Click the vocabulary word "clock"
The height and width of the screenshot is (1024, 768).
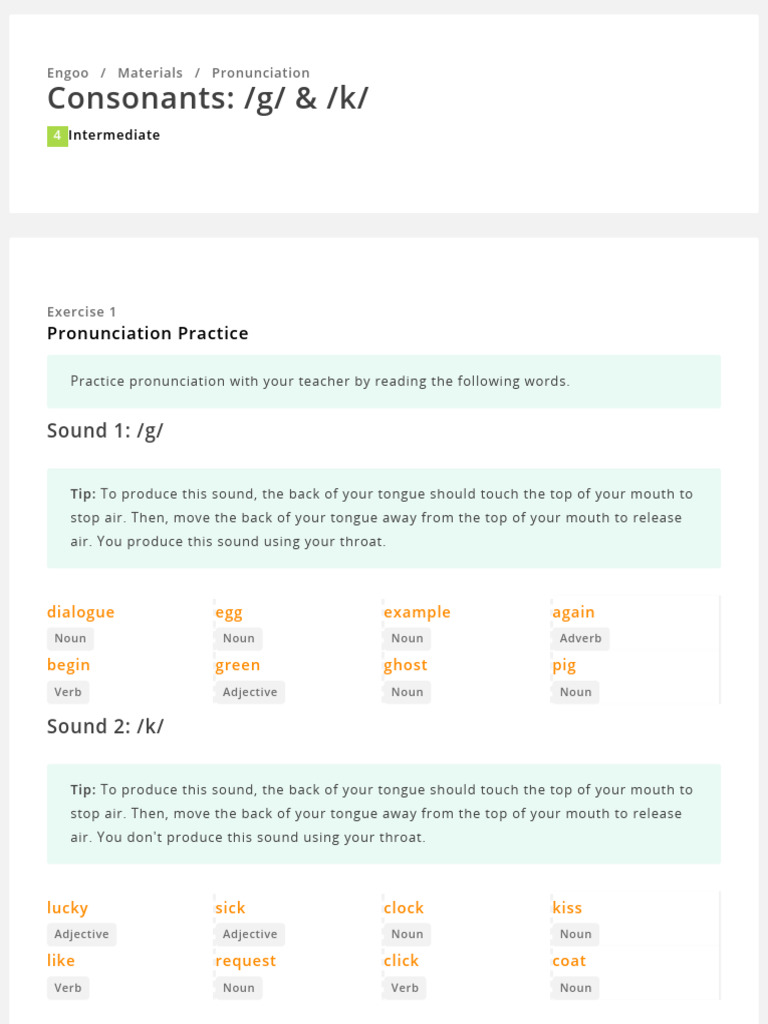(x=403, y=908)
